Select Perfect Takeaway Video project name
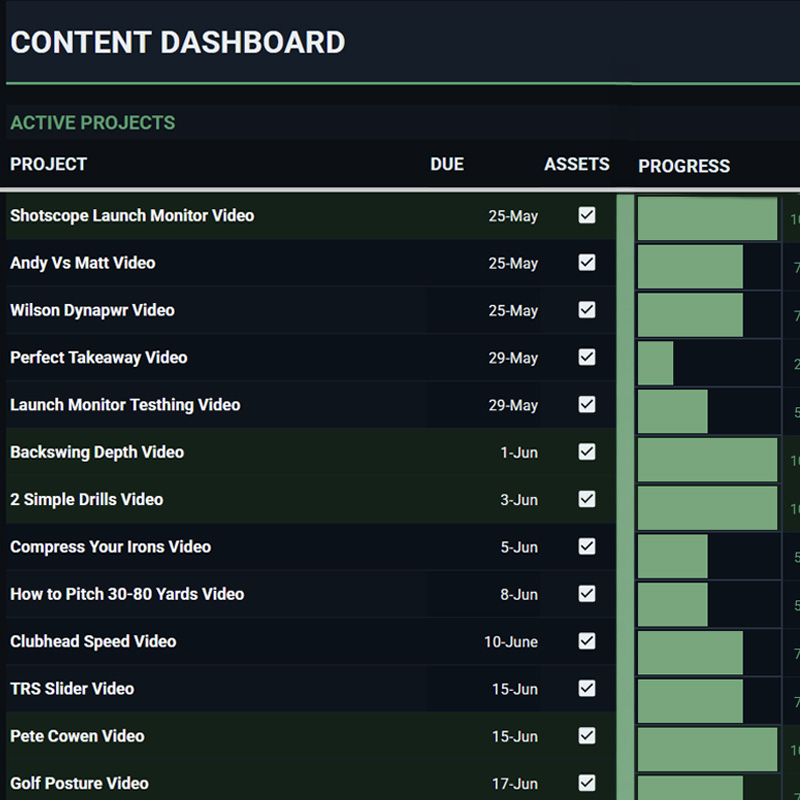This screenshot has width=800, height=800. point(98,358)
